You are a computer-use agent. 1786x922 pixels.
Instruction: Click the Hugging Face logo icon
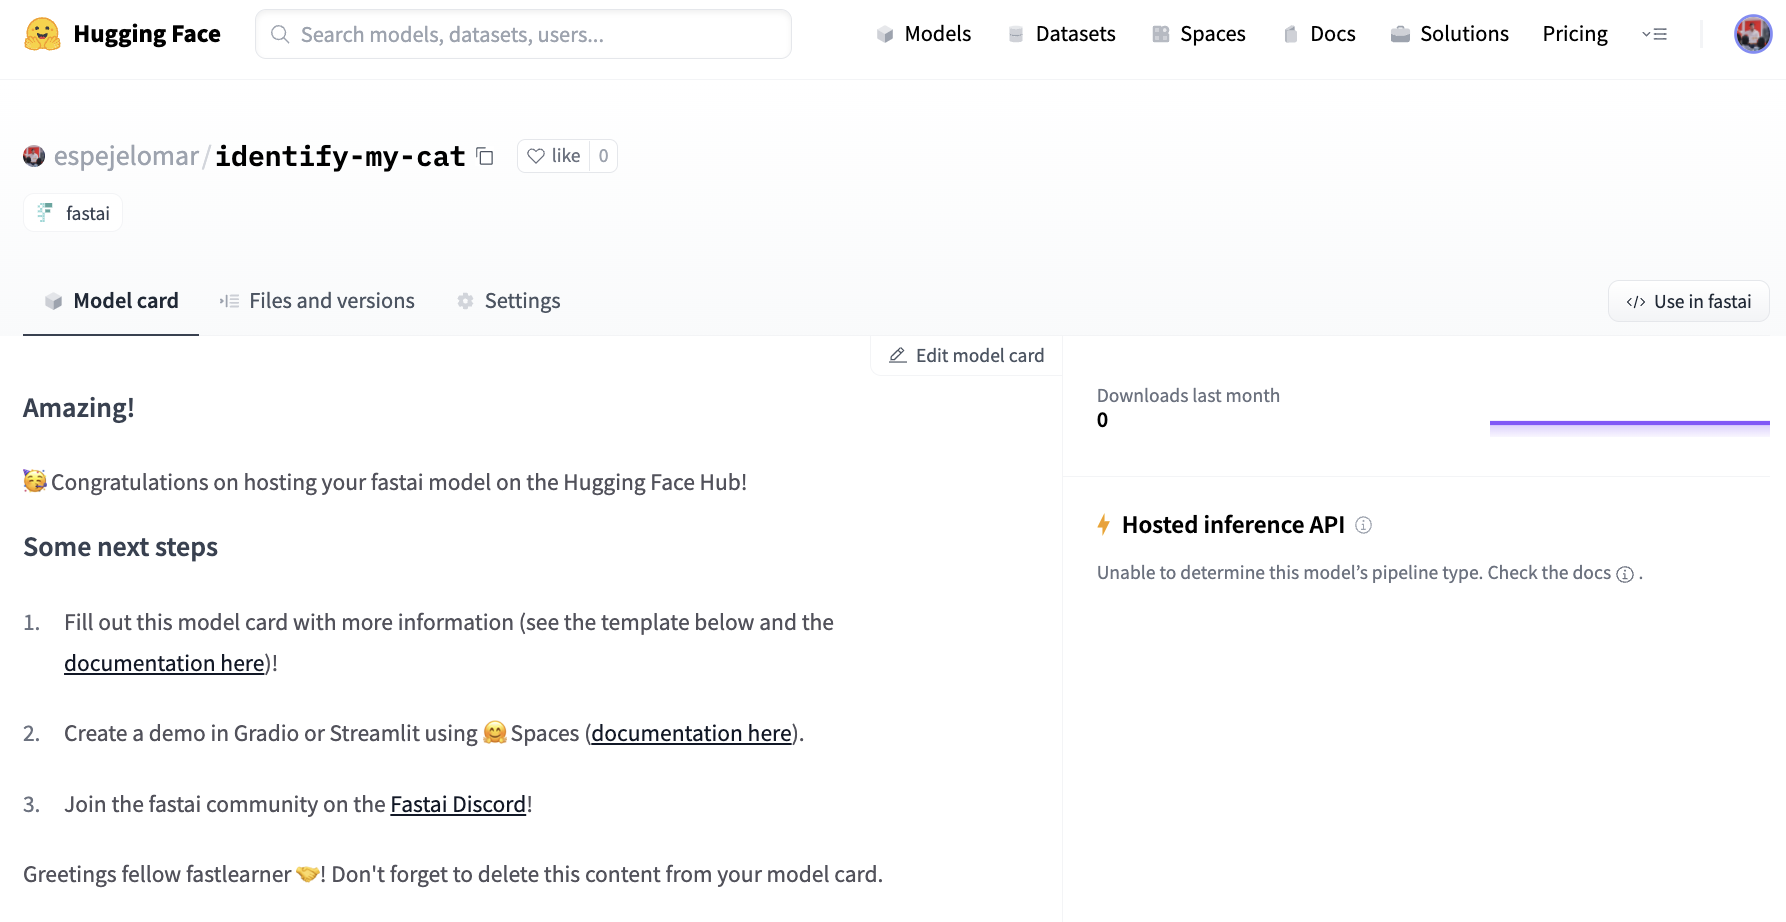tap(42, 34)
